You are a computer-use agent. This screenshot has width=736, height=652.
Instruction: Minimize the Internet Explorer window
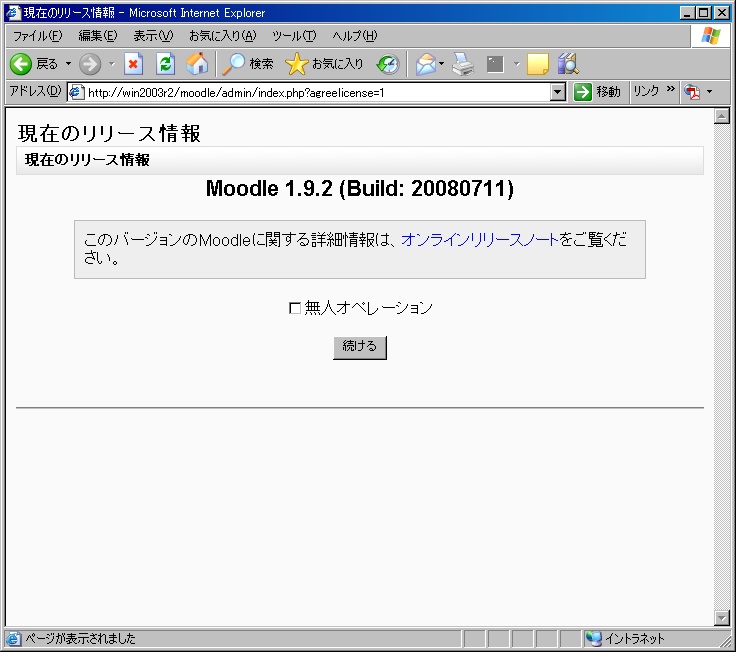(688, 13)
